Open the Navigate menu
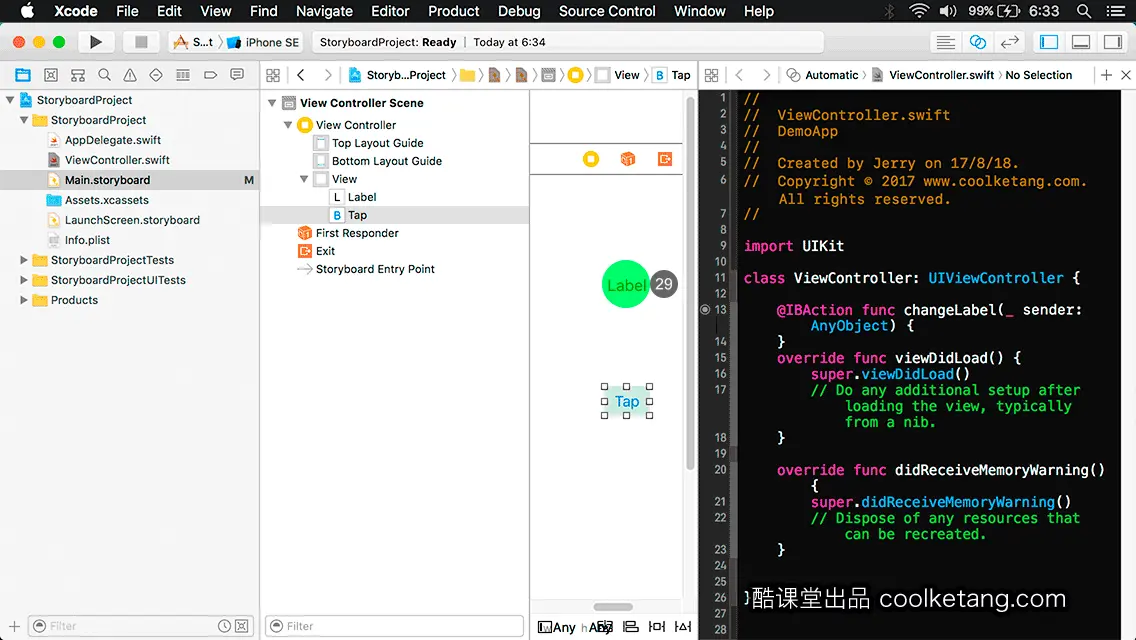1136x640 pixels. click(x=324, y=11)
